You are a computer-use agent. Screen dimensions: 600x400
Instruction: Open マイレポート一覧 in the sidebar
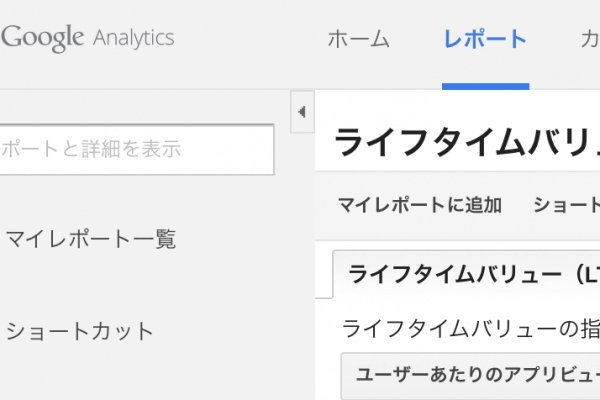pyautogui.click(x=91, y=240)
